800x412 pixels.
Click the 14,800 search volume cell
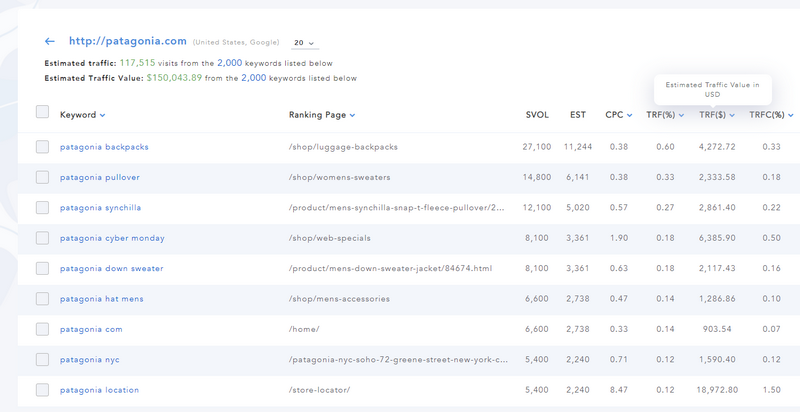point(537,177)
